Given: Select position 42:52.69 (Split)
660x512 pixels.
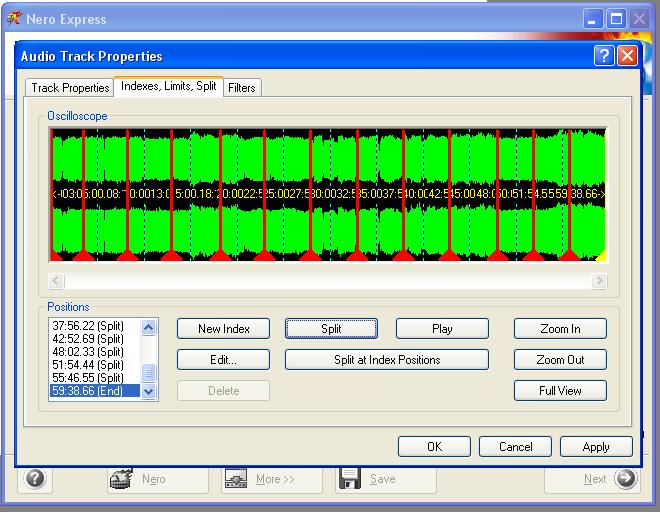Looking at the screenshot, I should (95, 339).
